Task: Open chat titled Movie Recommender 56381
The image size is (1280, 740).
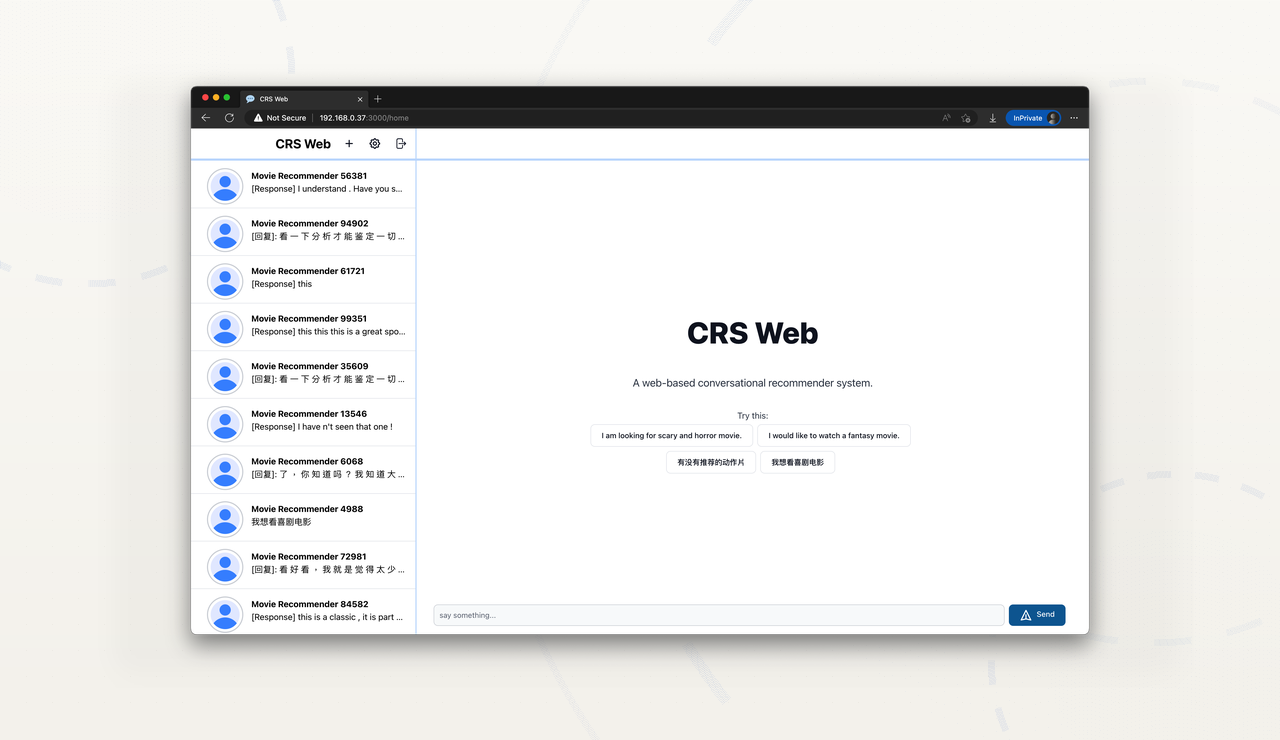Action: (309, 176)
